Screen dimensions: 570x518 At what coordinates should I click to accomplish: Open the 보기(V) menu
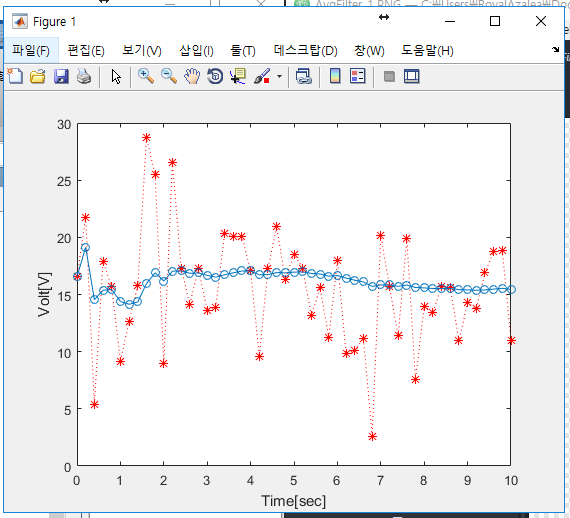tap(142, 51)
